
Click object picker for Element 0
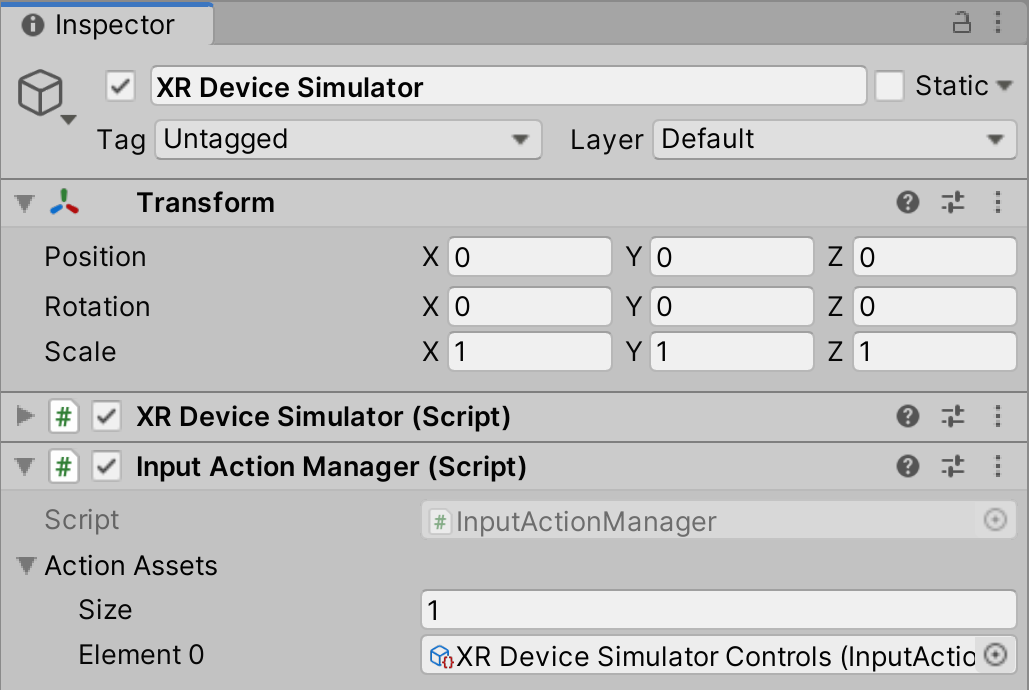tap(995, 655)
